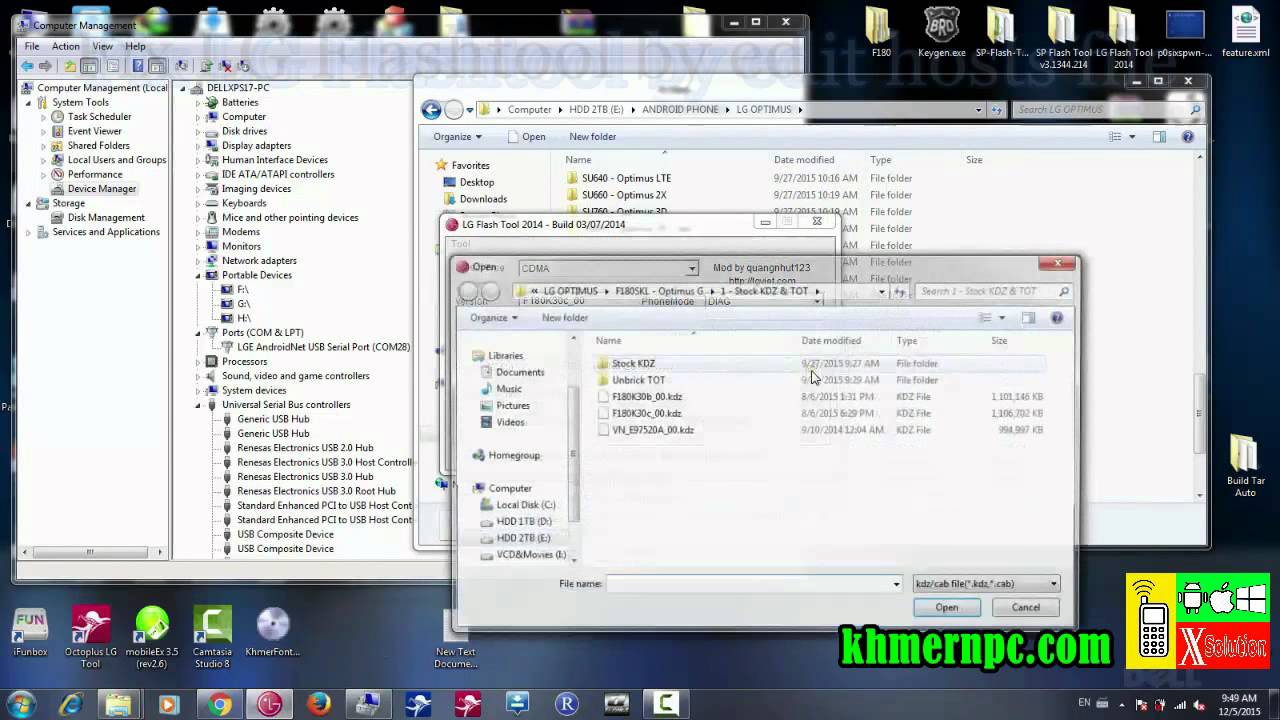Click New folder in the Open dialog

(x=565, y=318)
